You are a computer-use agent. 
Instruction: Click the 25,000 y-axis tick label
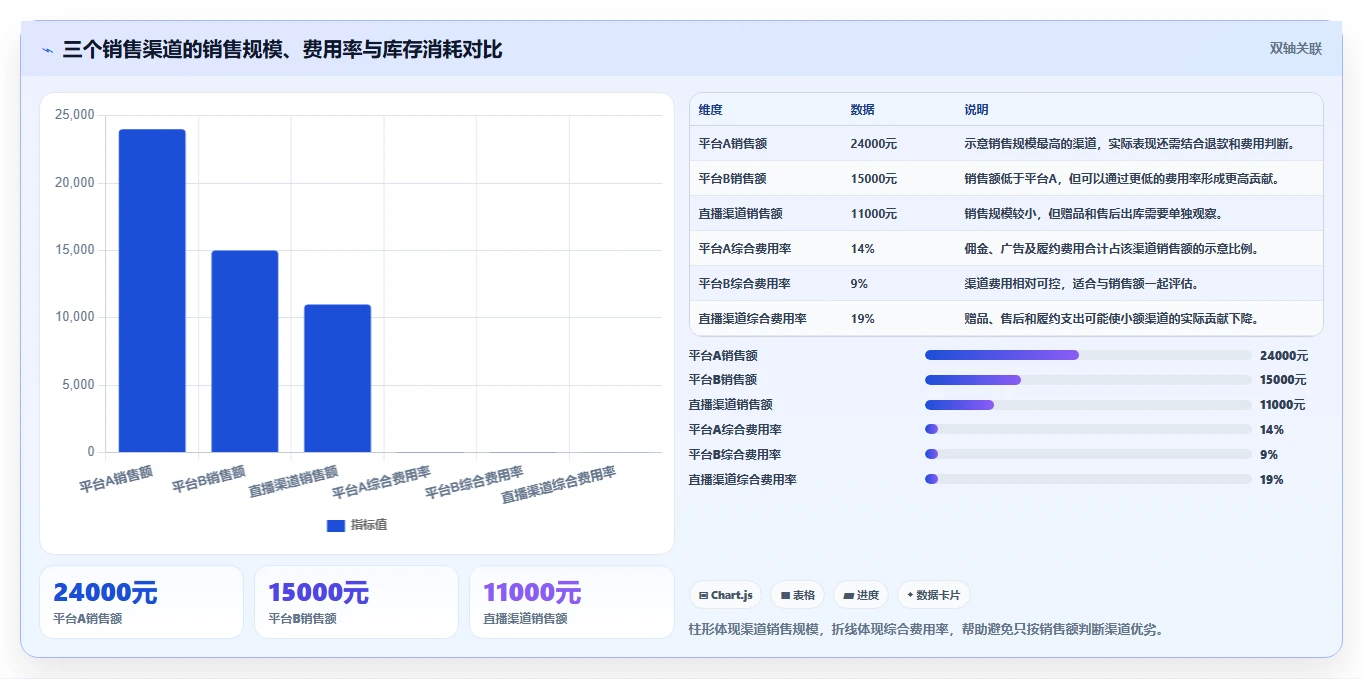click(74, 115)
